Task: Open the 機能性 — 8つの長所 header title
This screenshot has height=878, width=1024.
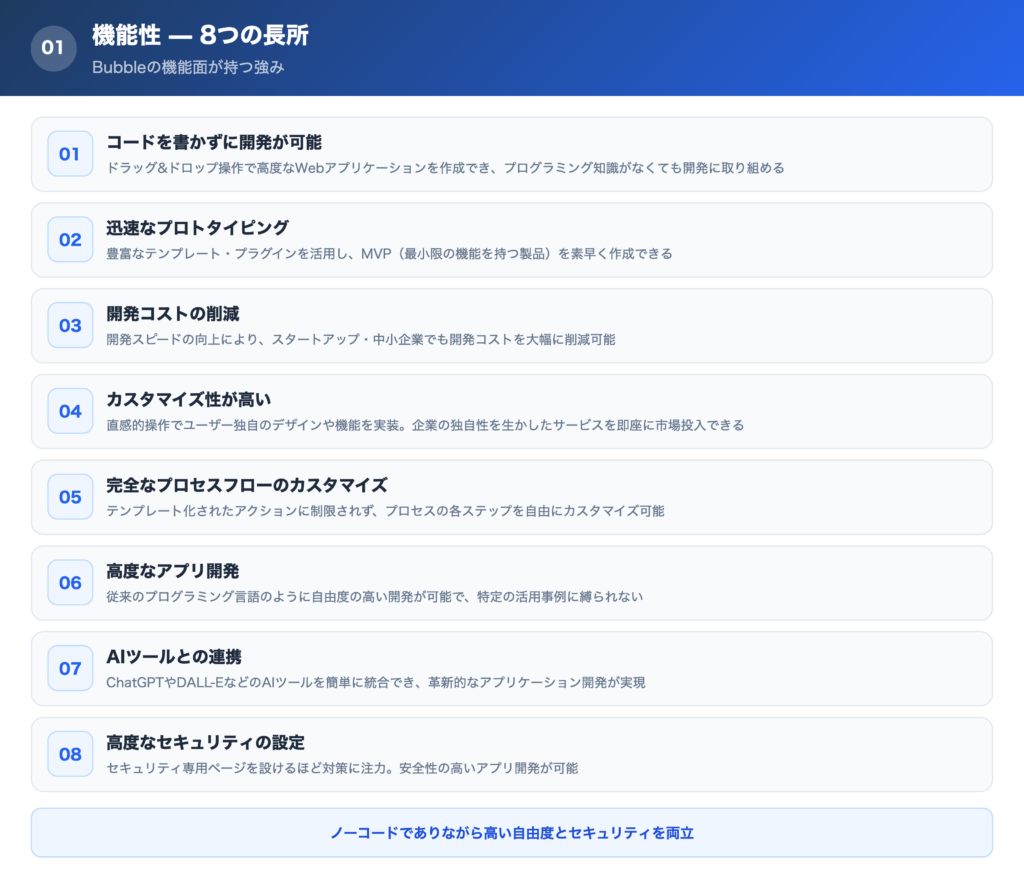Action: click(x=198, y=35)
